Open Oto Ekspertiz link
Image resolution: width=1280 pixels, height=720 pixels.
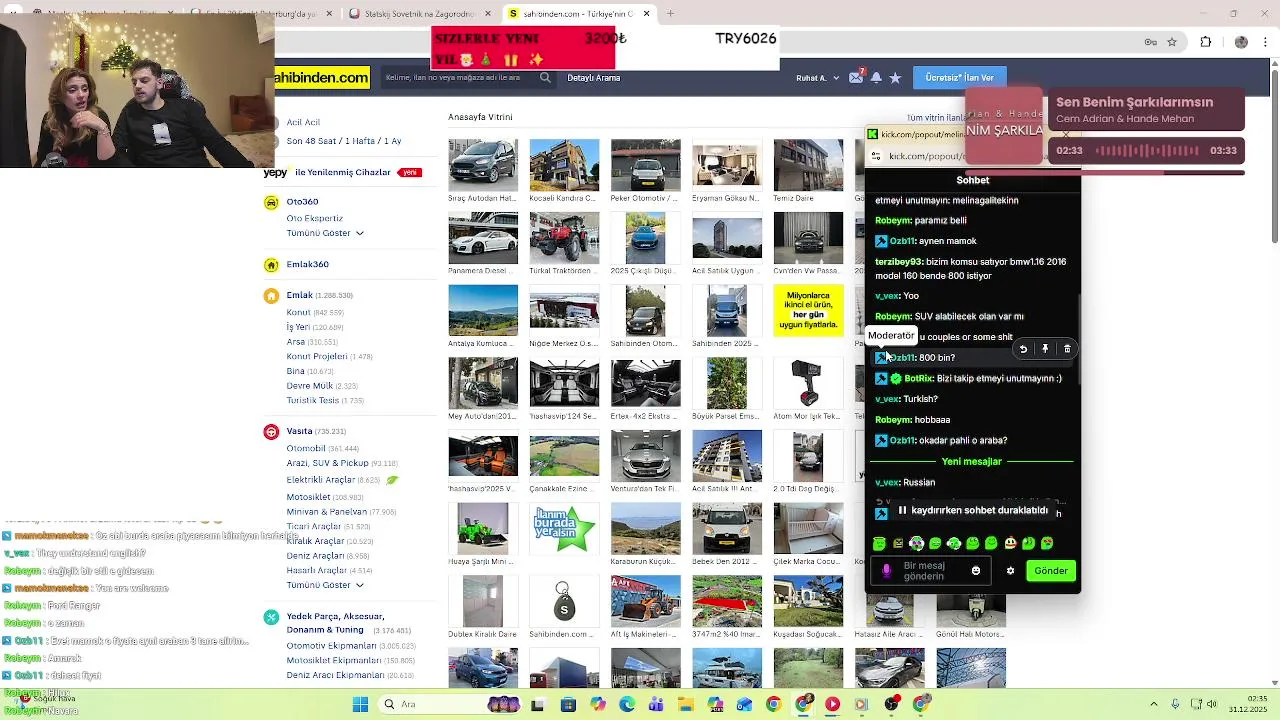pyautogui.click(x=314, y=218)
